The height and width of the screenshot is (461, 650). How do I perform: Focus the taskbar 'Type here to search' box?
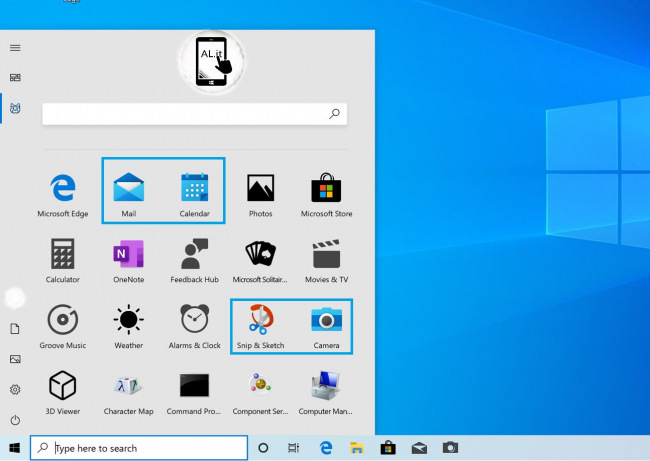pos(139,448)
